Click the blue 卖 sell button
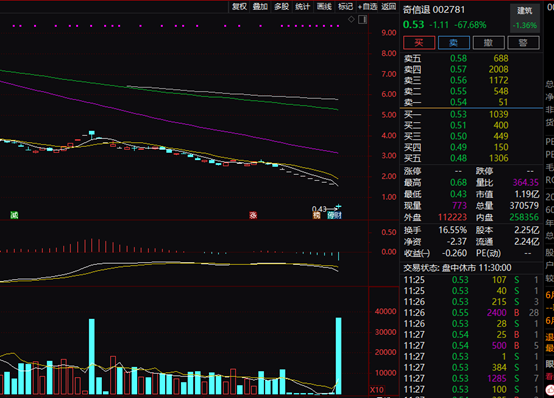 [454, 43]
